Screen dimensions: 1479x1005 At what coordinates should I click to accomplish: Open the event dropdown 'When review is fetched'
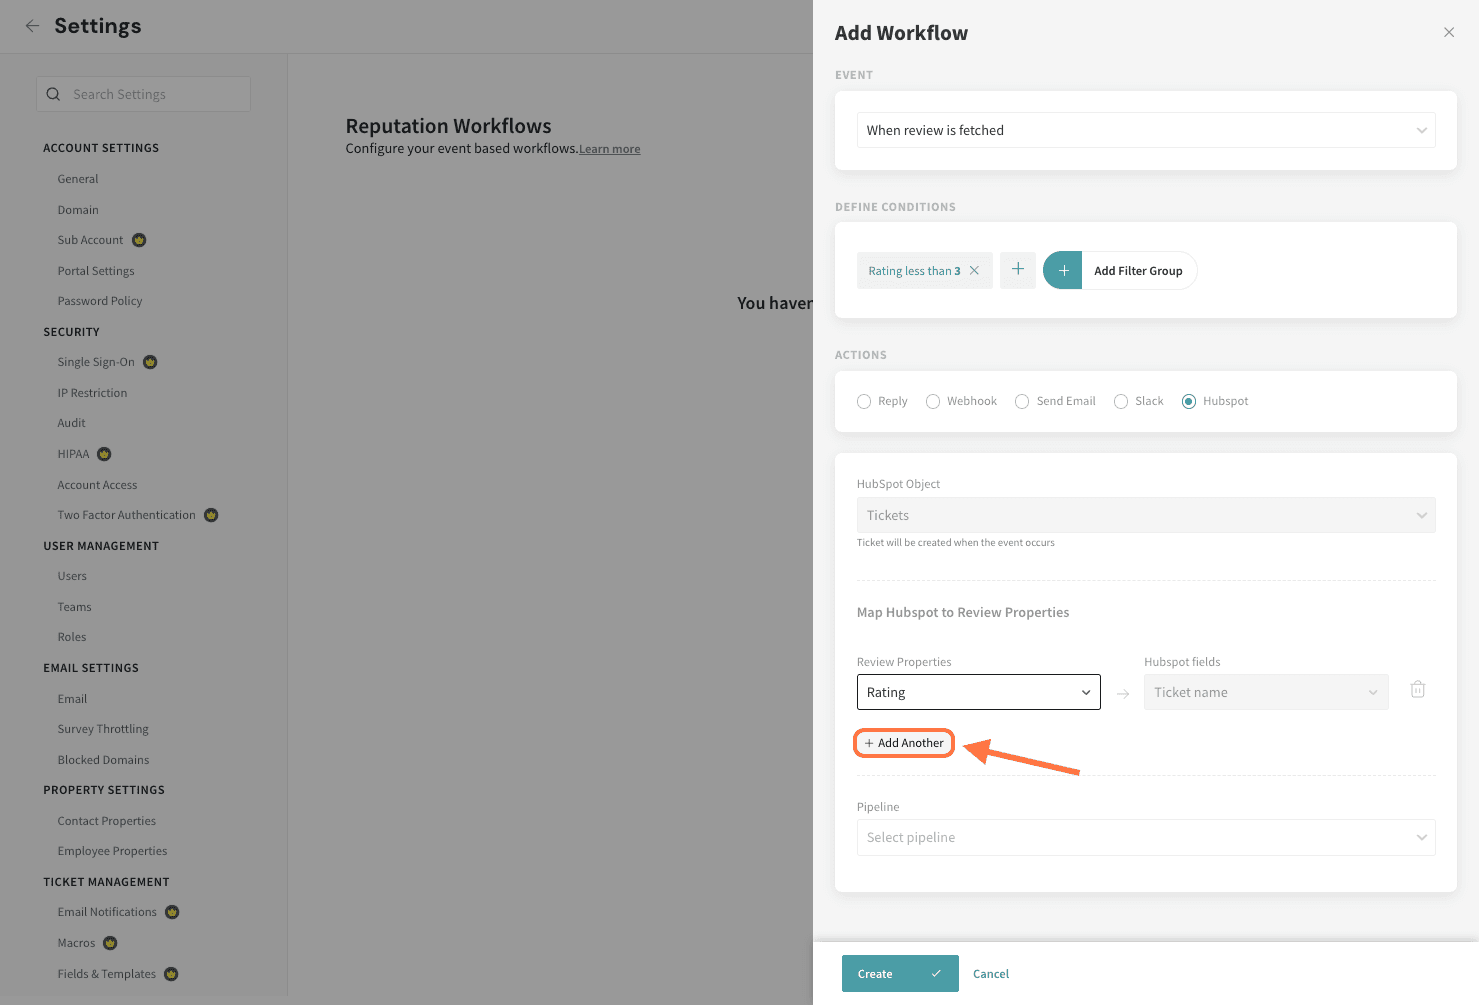1145,131
